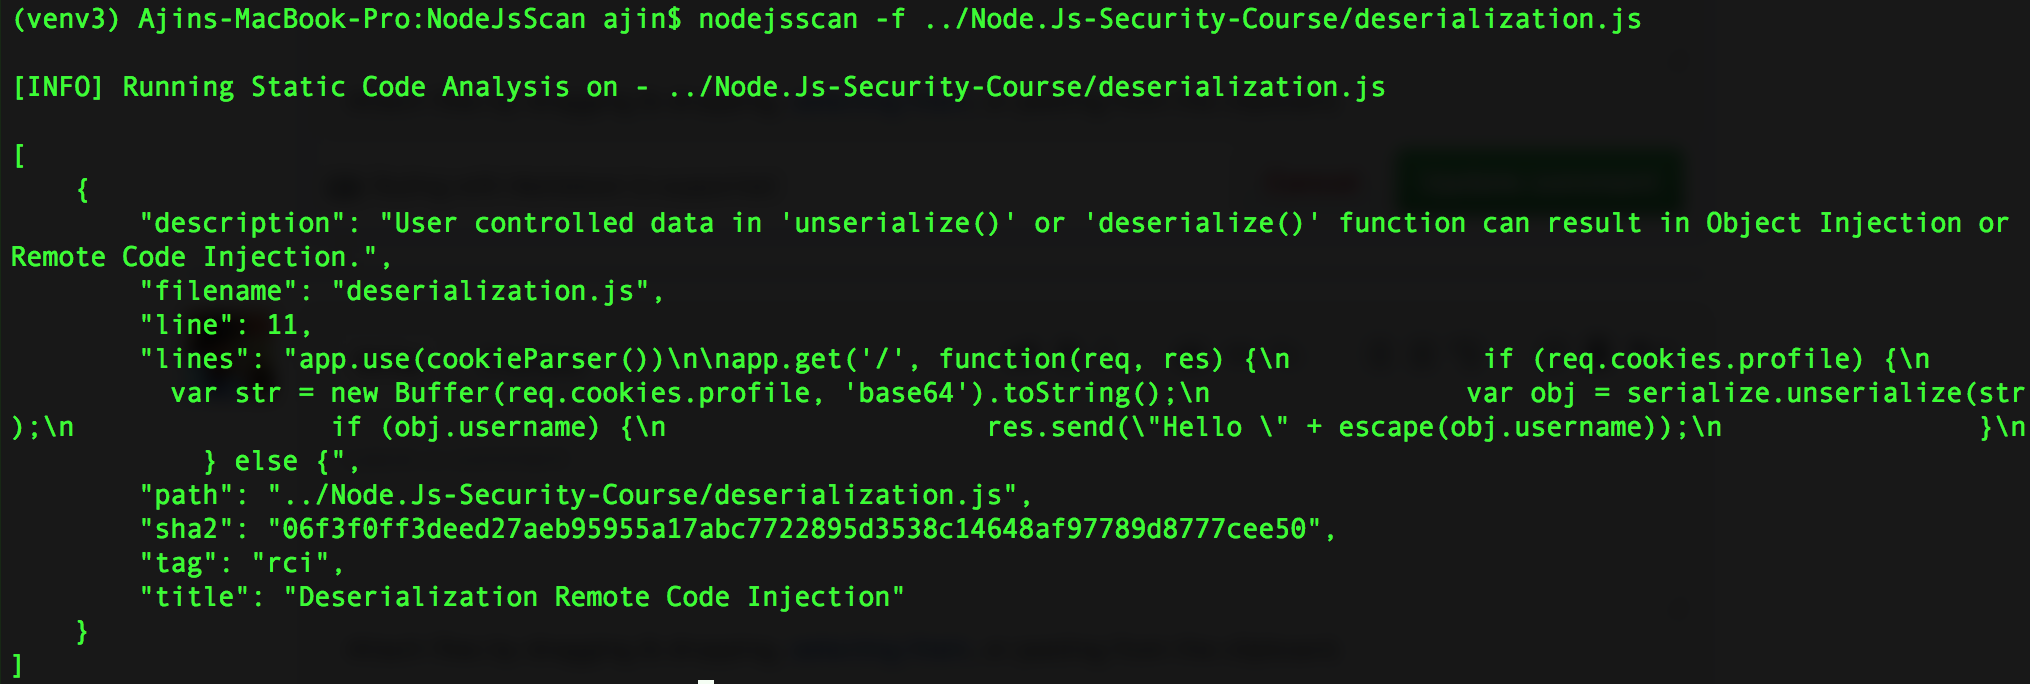Screen dimensions: 2030x684
Task: Click the "path" JSON key
Action: click(186, 496)
